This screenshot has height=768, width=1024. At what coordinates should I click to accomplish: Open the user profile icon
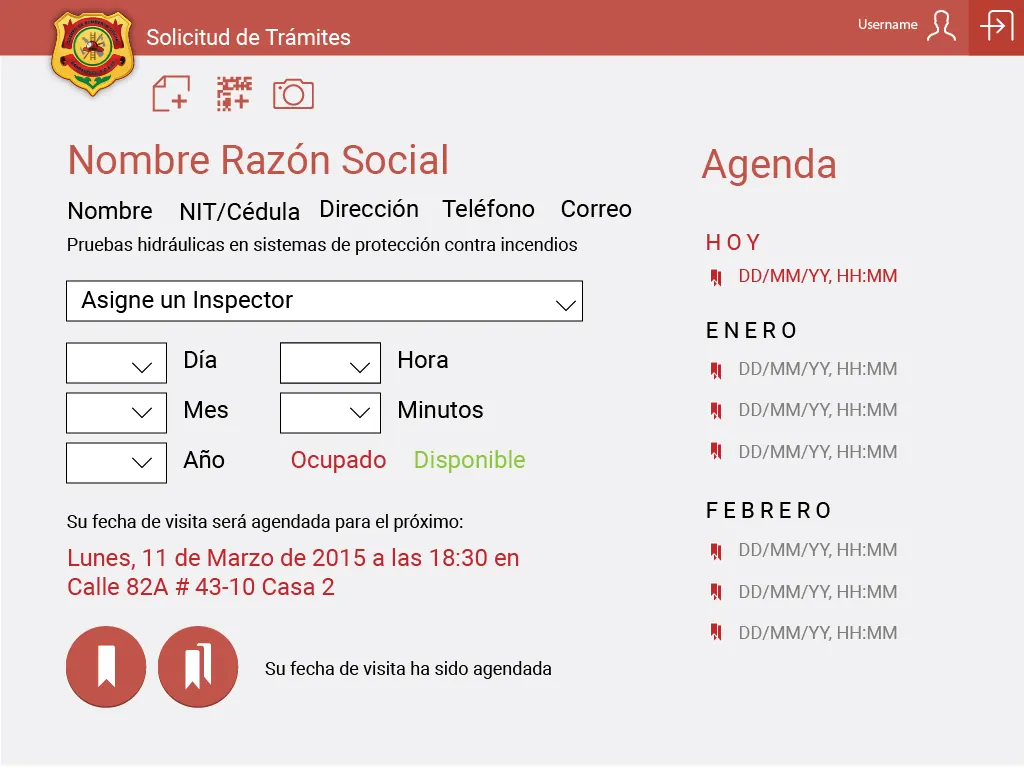pos(941,26)
